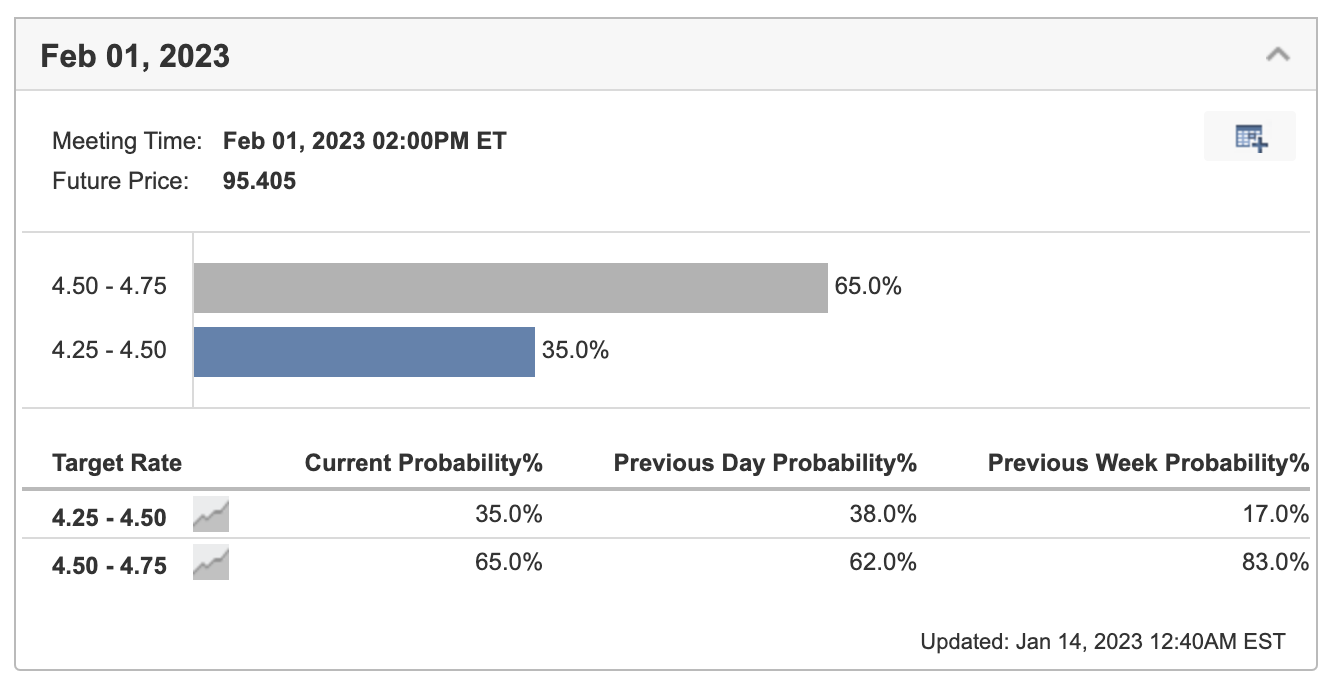Click the add-to-calendar table icon

[1250, 138]
